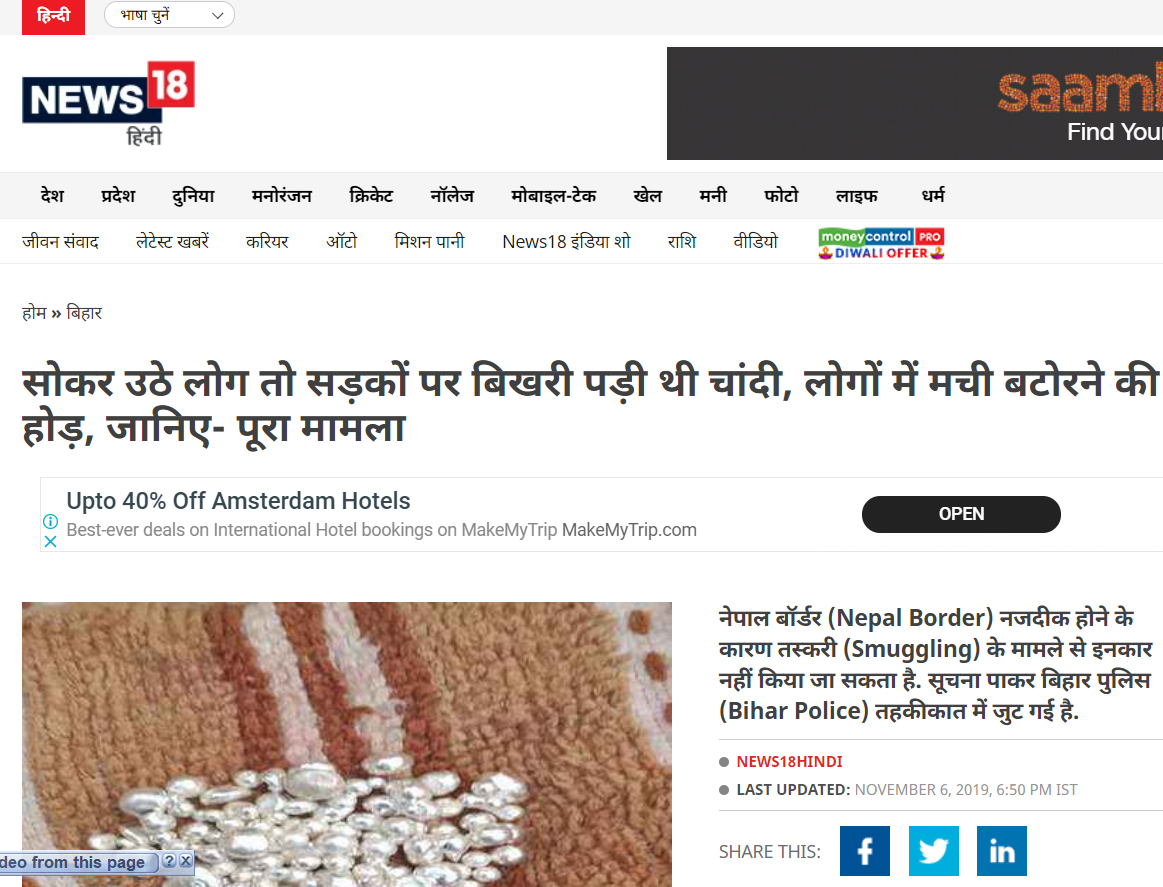Click the OPEN button on hotel ad

(x=961, y=514)
